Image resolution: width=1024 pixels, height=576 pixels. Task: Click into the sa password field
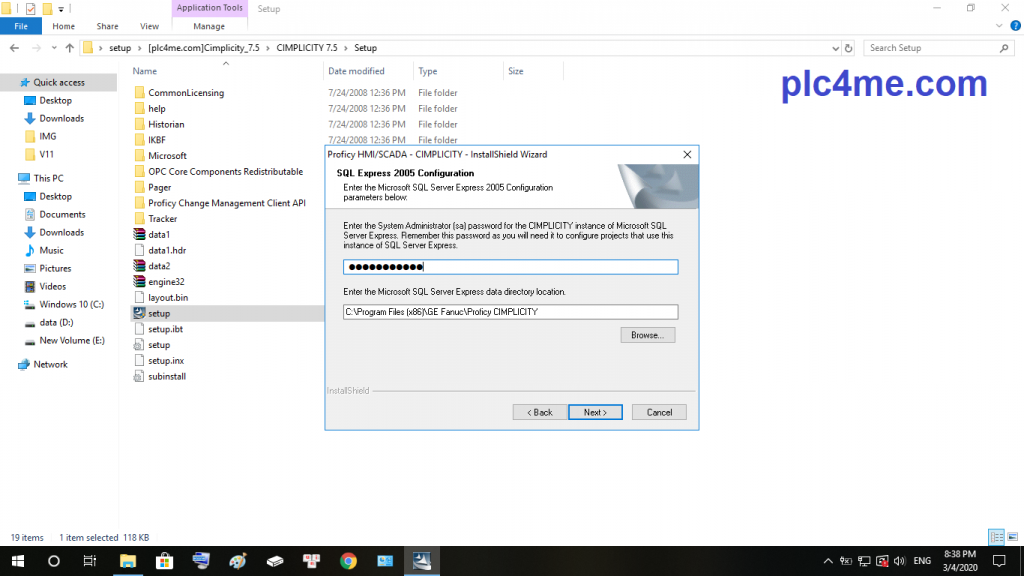(x=510, y=267)
